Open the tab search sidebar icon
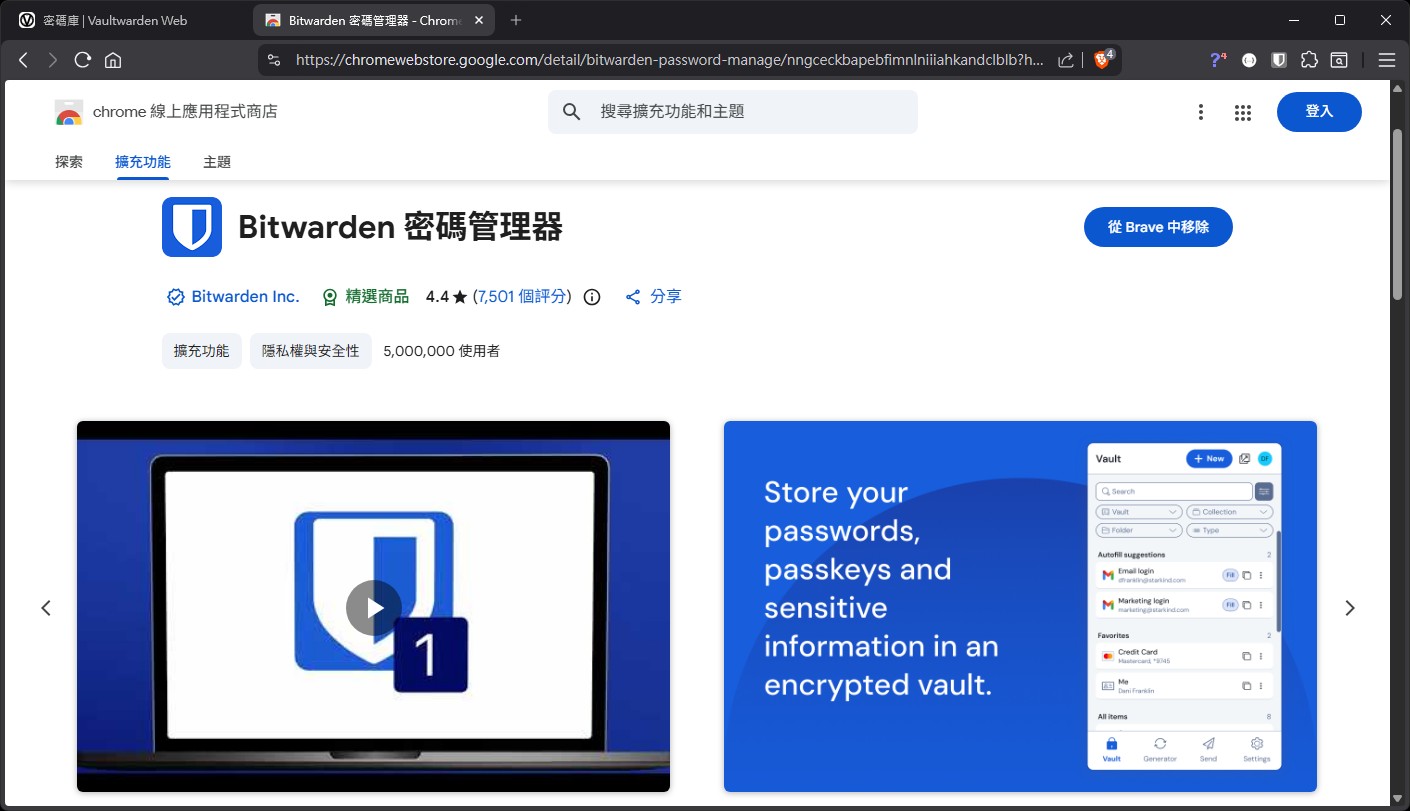The height and width of the screenshot is (811, 1410). [x=1339, y=60]
